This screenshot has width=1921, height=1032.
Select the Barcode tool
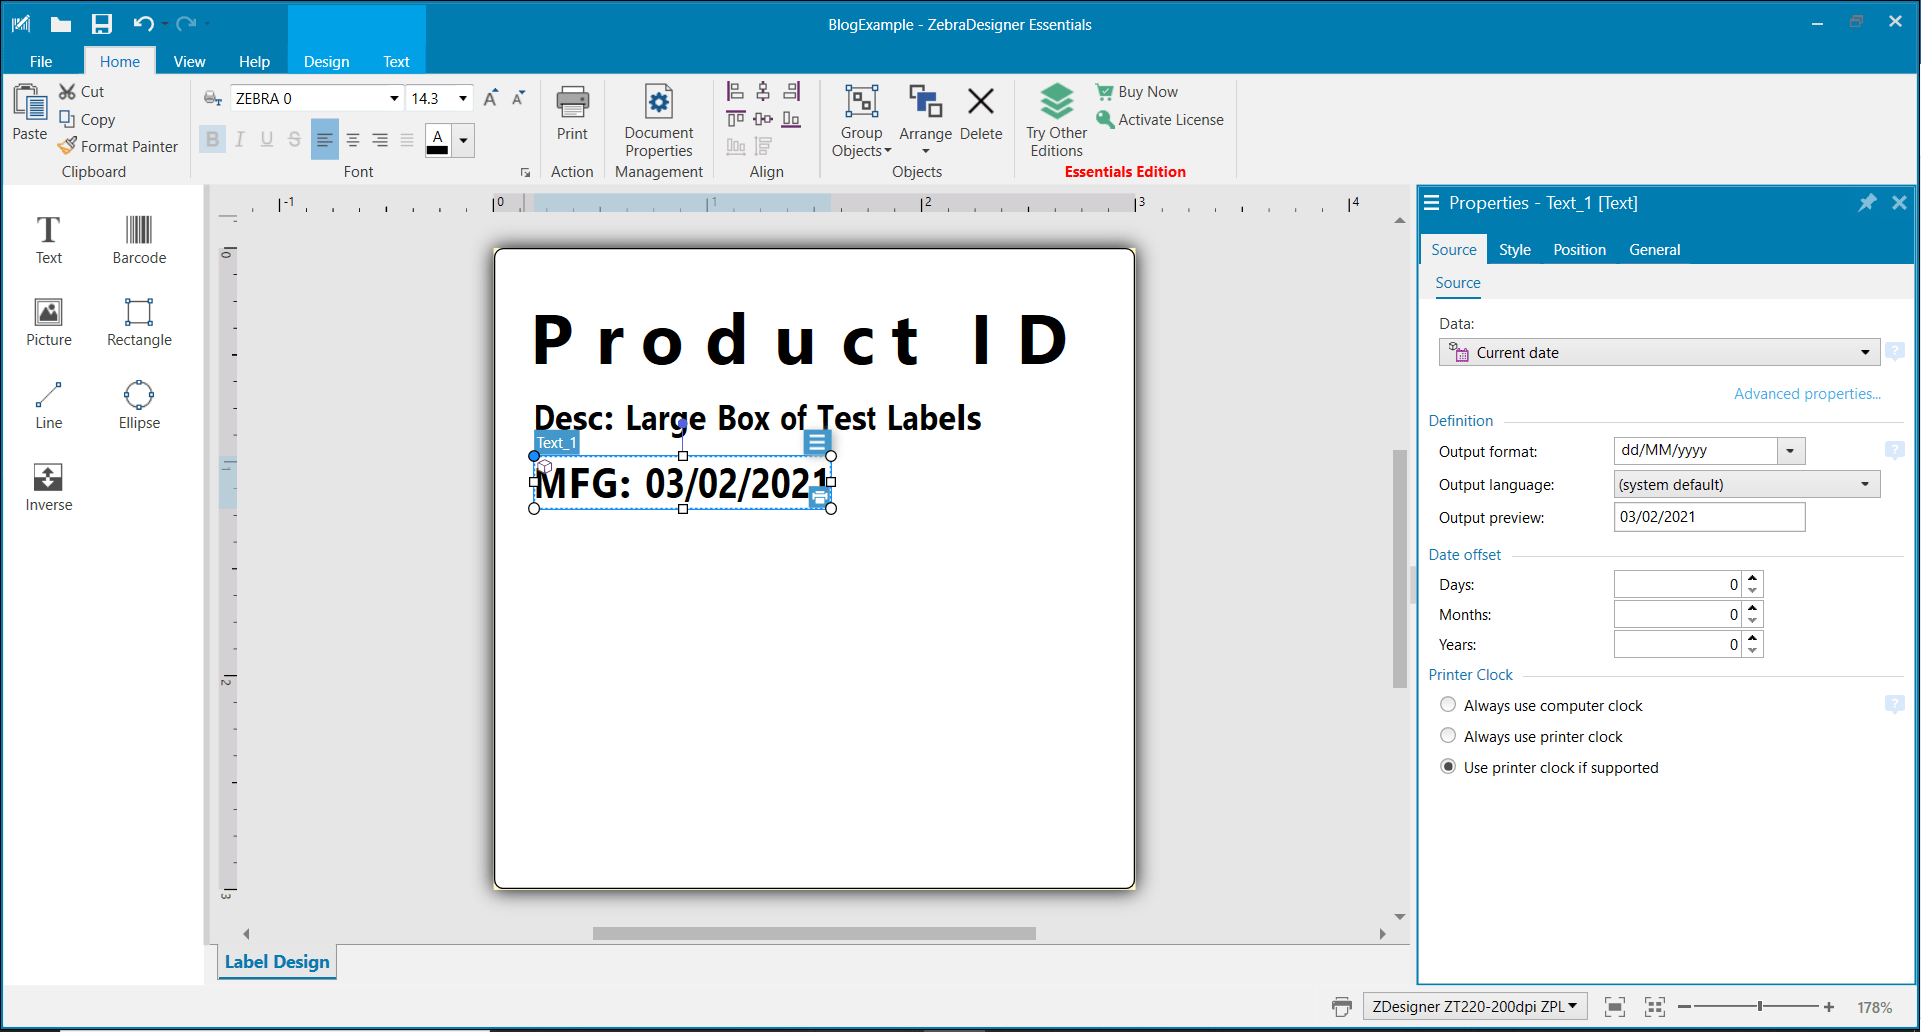[138, 240]
